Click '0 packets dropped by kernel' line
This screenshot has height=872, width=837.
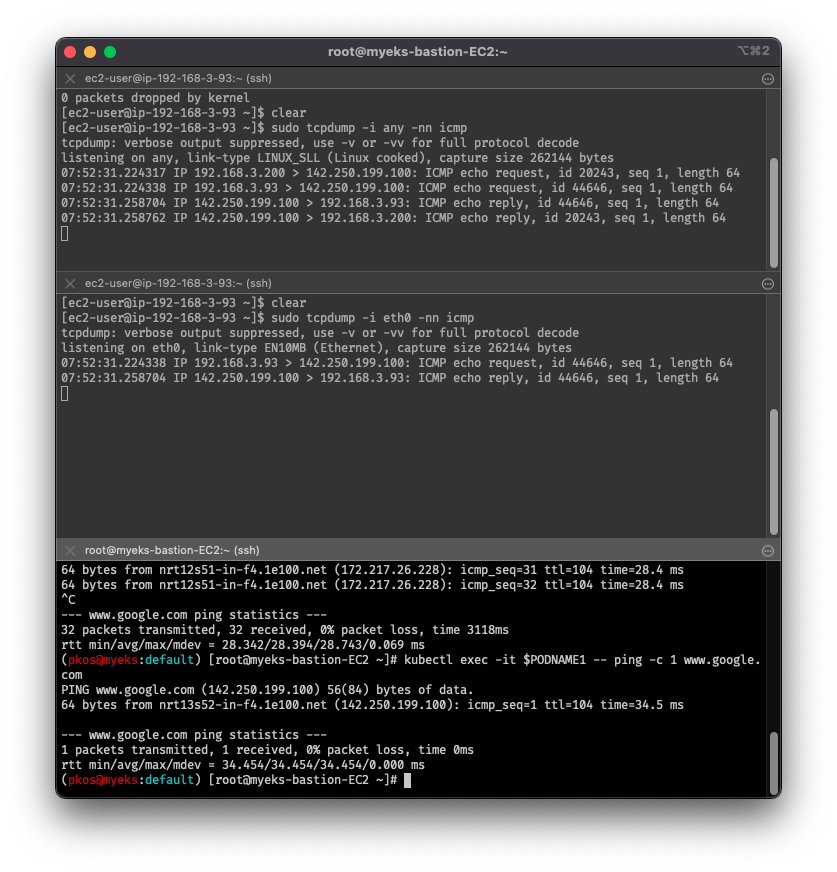click(155, 98)
